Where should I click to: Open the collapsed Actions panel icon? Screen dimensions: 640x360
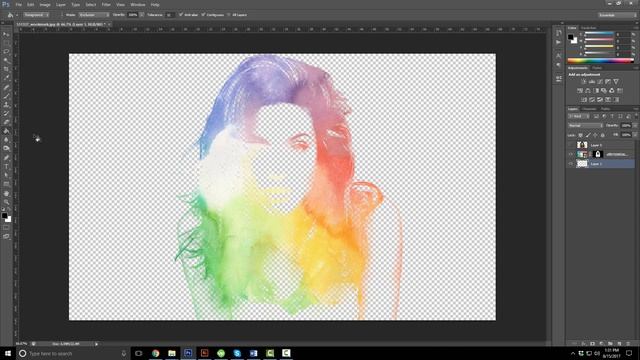point(558,42)
